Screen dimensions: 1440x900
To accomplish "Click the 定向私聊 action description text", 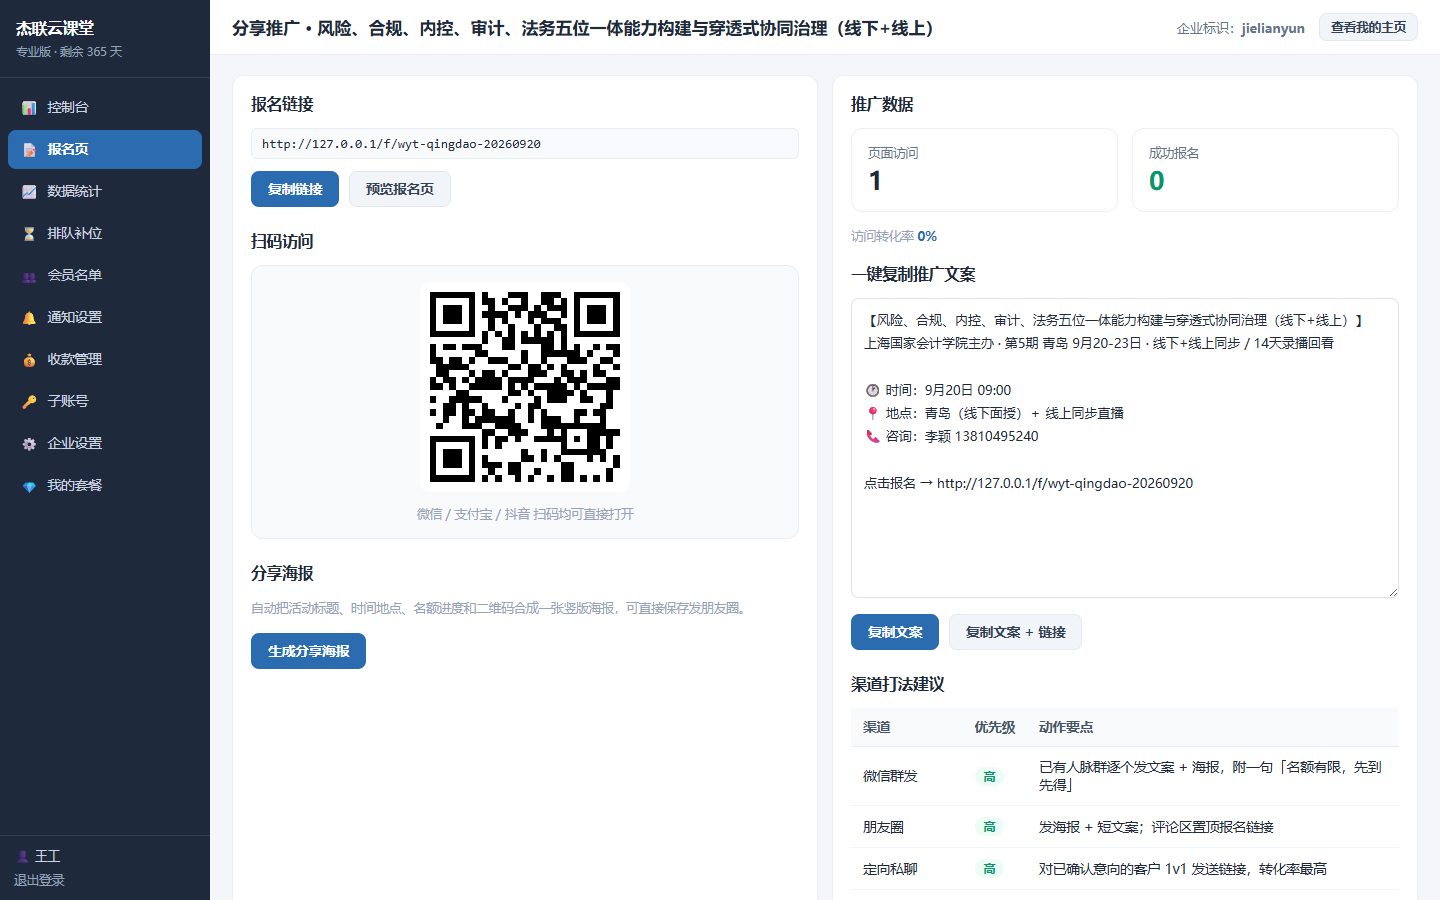I will coord(1183,869).
